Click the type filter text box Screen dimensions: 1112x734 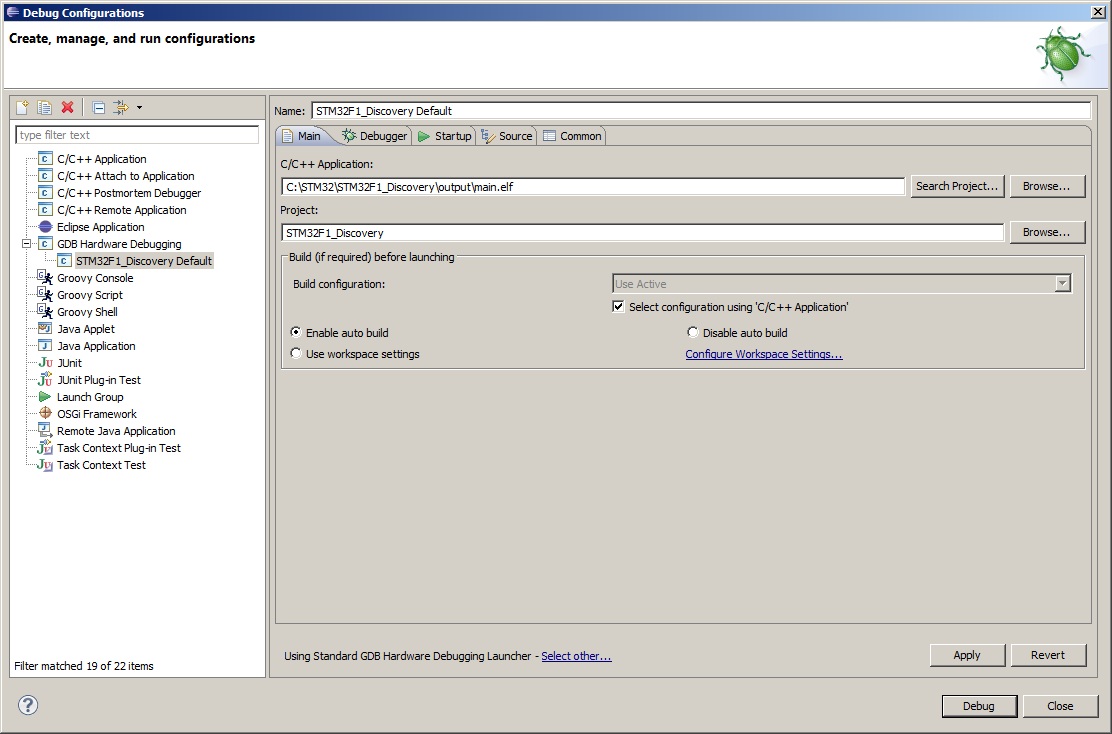tap(137, 135)
